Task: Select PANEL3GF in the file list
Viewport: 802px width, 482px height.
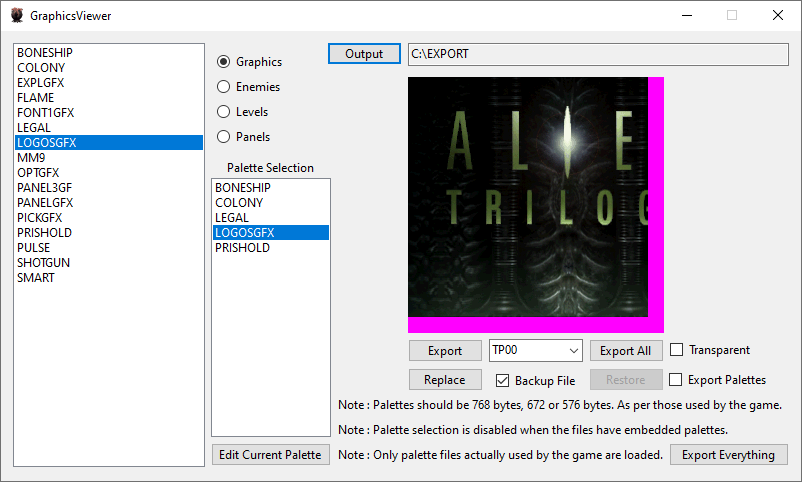Action: click(109, 188)
